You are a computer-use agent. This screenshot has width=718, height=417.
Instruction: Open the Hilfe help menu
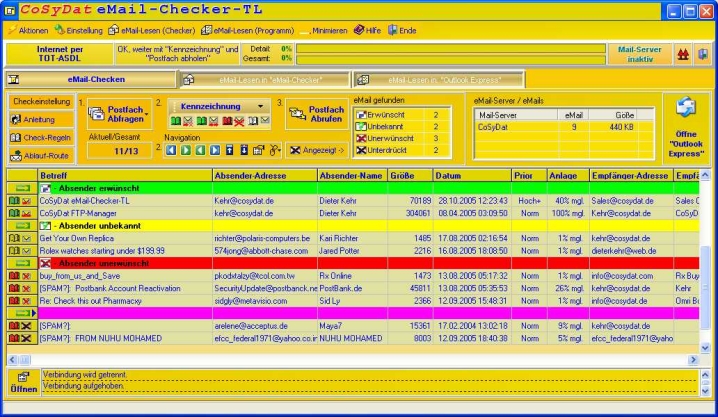368,31
